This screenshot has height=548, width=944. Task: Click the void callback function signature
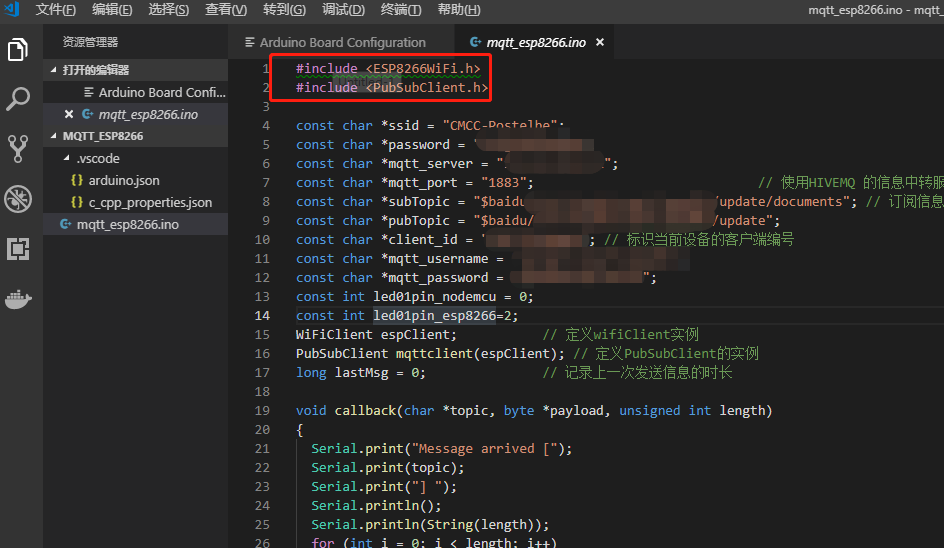pyautogui.click(x=534, y=410)
